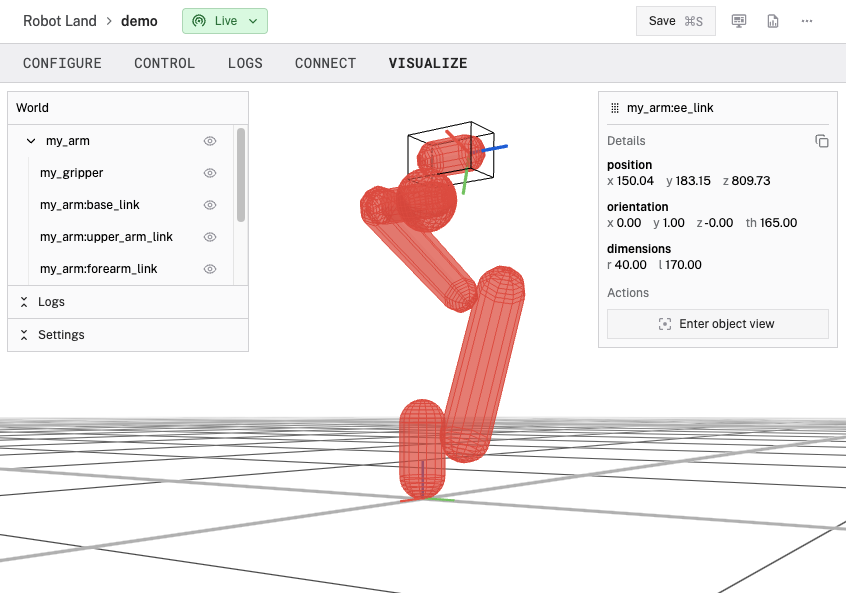The image size is (846, 593).
Task: Hide my_gripper using its eye icon
Action: (210, 173)
